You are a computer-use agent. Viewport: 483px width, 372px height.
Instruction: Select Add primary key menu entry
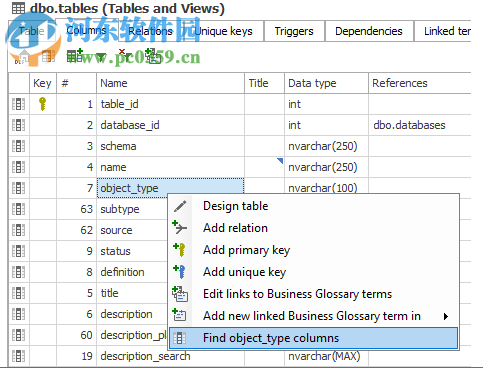pyautogui.click(x=313, y=250)
